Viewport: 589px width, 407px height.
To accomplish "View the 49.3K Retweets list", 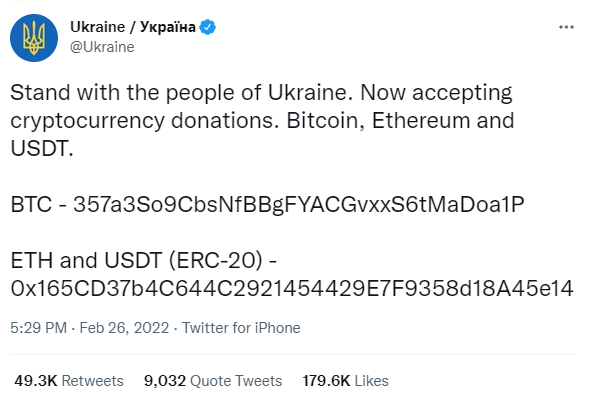I will pyautogui.click(x=69, y=381).
